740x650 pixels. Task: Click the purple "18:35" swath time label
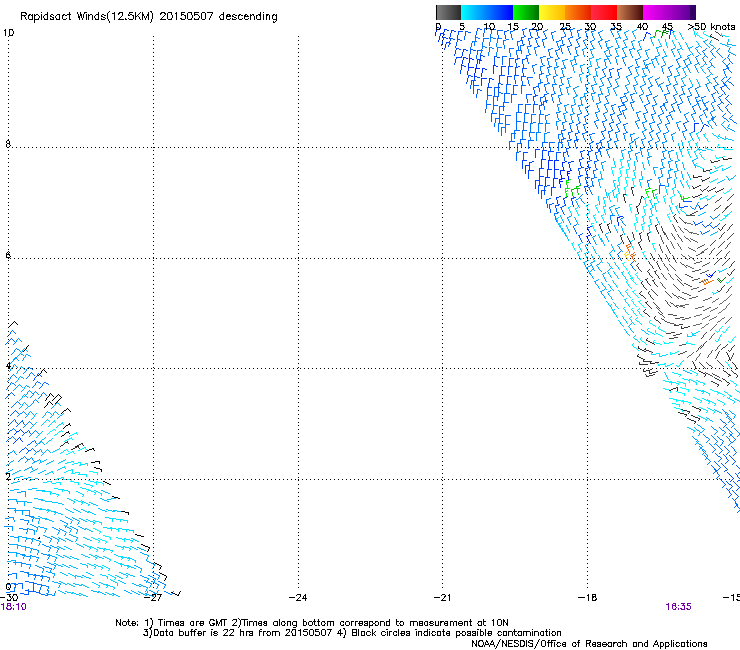(x=678, y=607)
